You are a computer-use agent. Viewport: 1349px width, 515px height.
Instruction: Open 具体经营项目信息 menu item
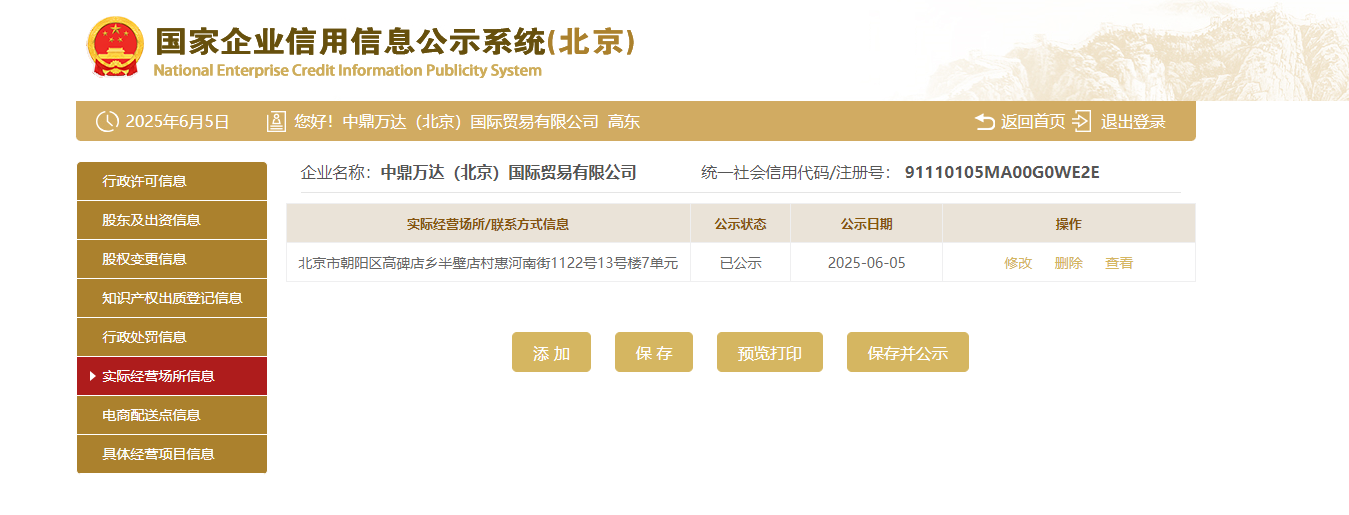pos(172,454)
